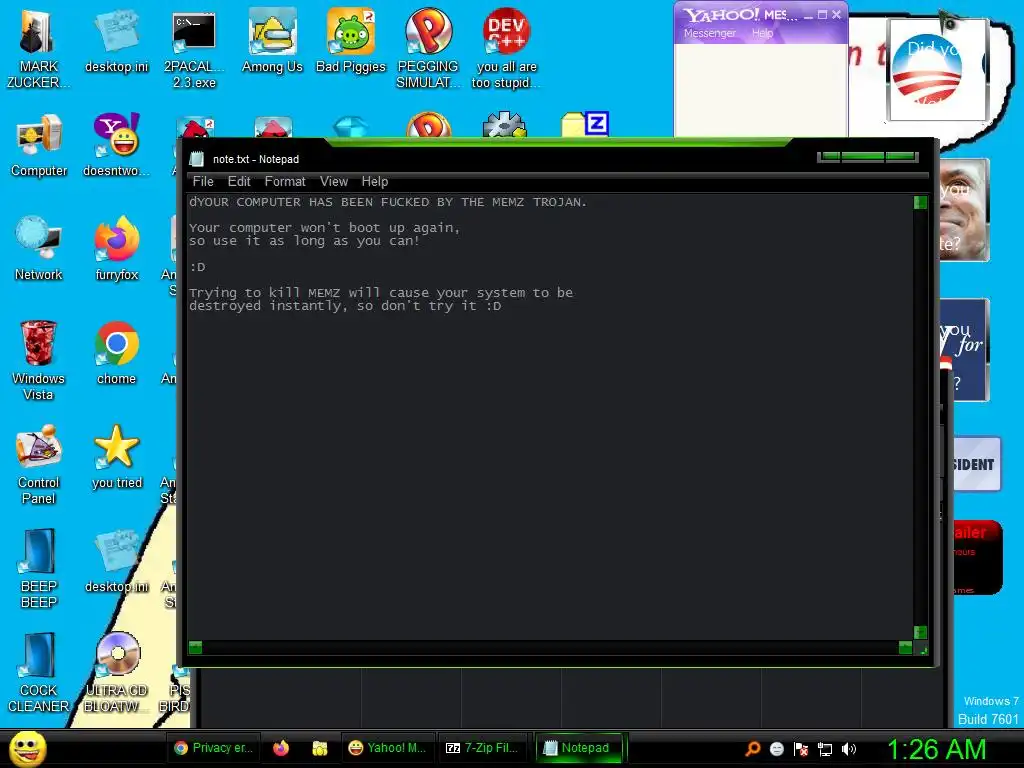
Task: Open Notepad's Help menu
Action: 375,182
